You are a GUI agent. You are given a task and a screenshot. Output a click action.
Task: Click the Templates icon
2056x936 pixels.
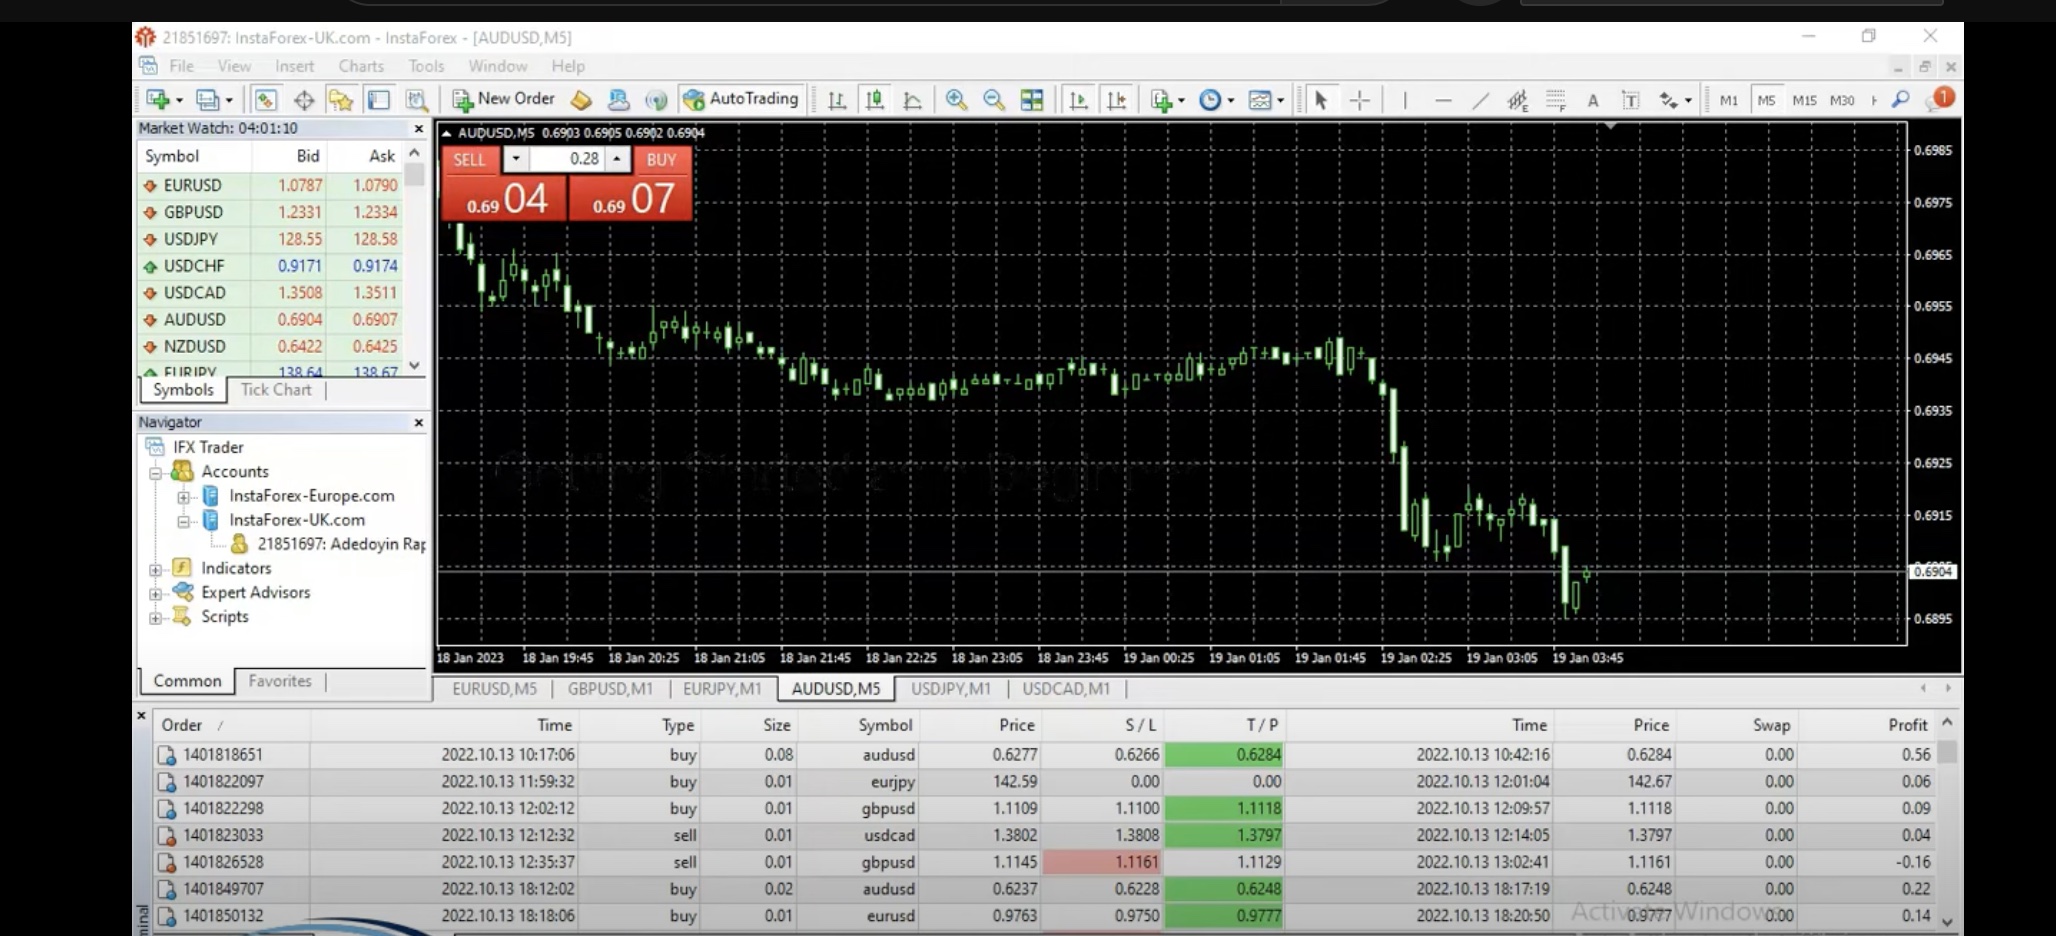[1260, 100]
